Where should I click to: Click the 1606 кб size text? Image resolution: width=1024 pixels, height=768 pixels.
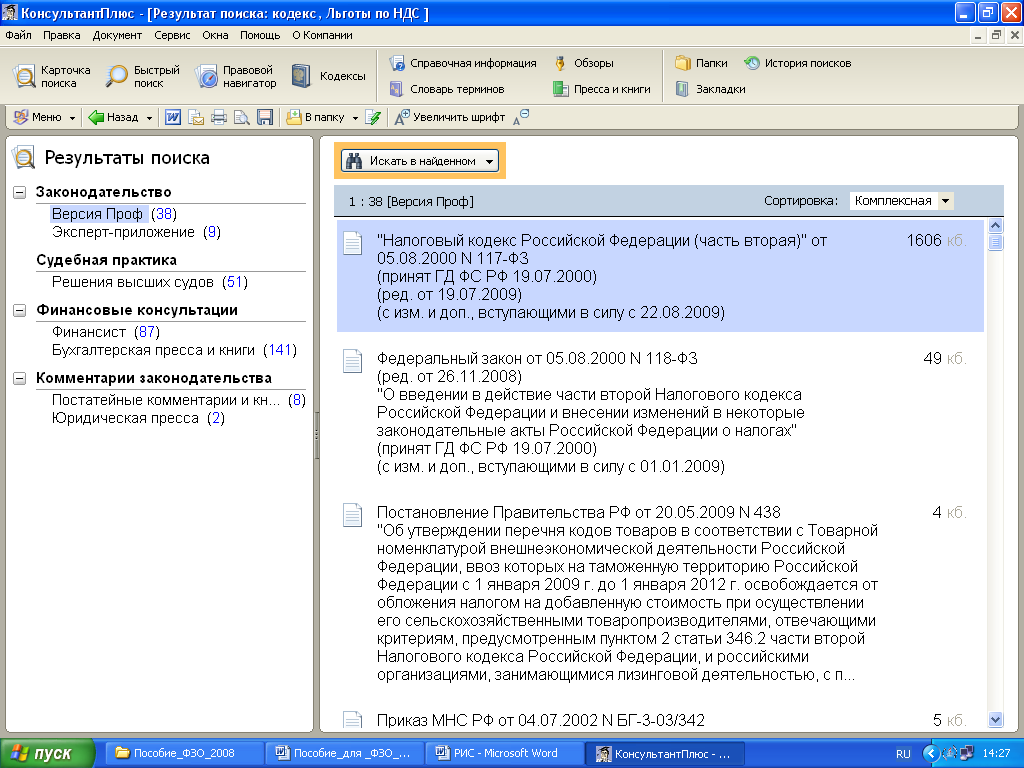936,240
